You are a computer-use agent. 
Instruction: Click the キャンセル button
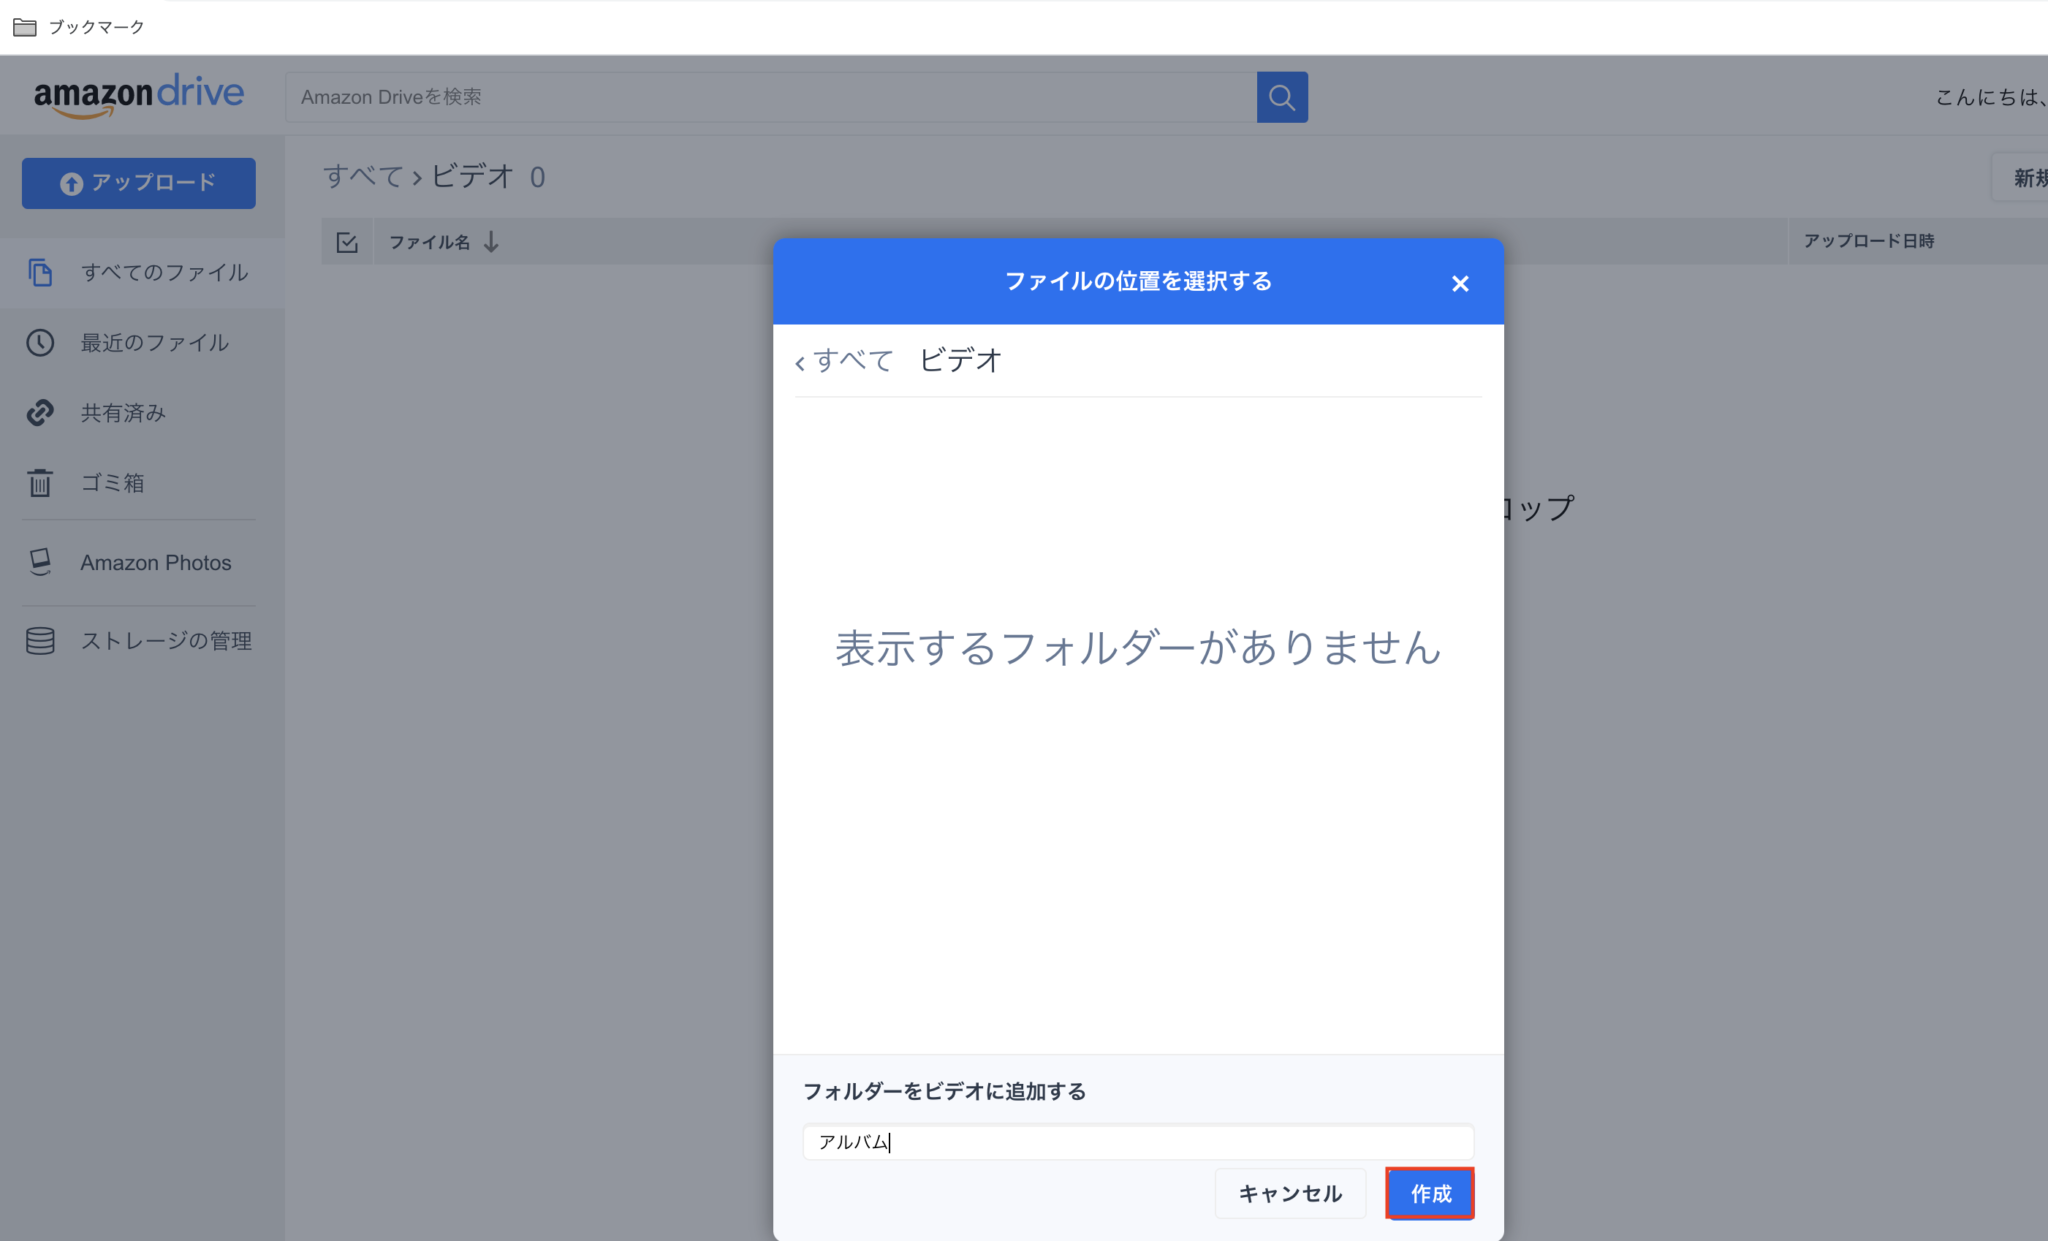1290,1193
